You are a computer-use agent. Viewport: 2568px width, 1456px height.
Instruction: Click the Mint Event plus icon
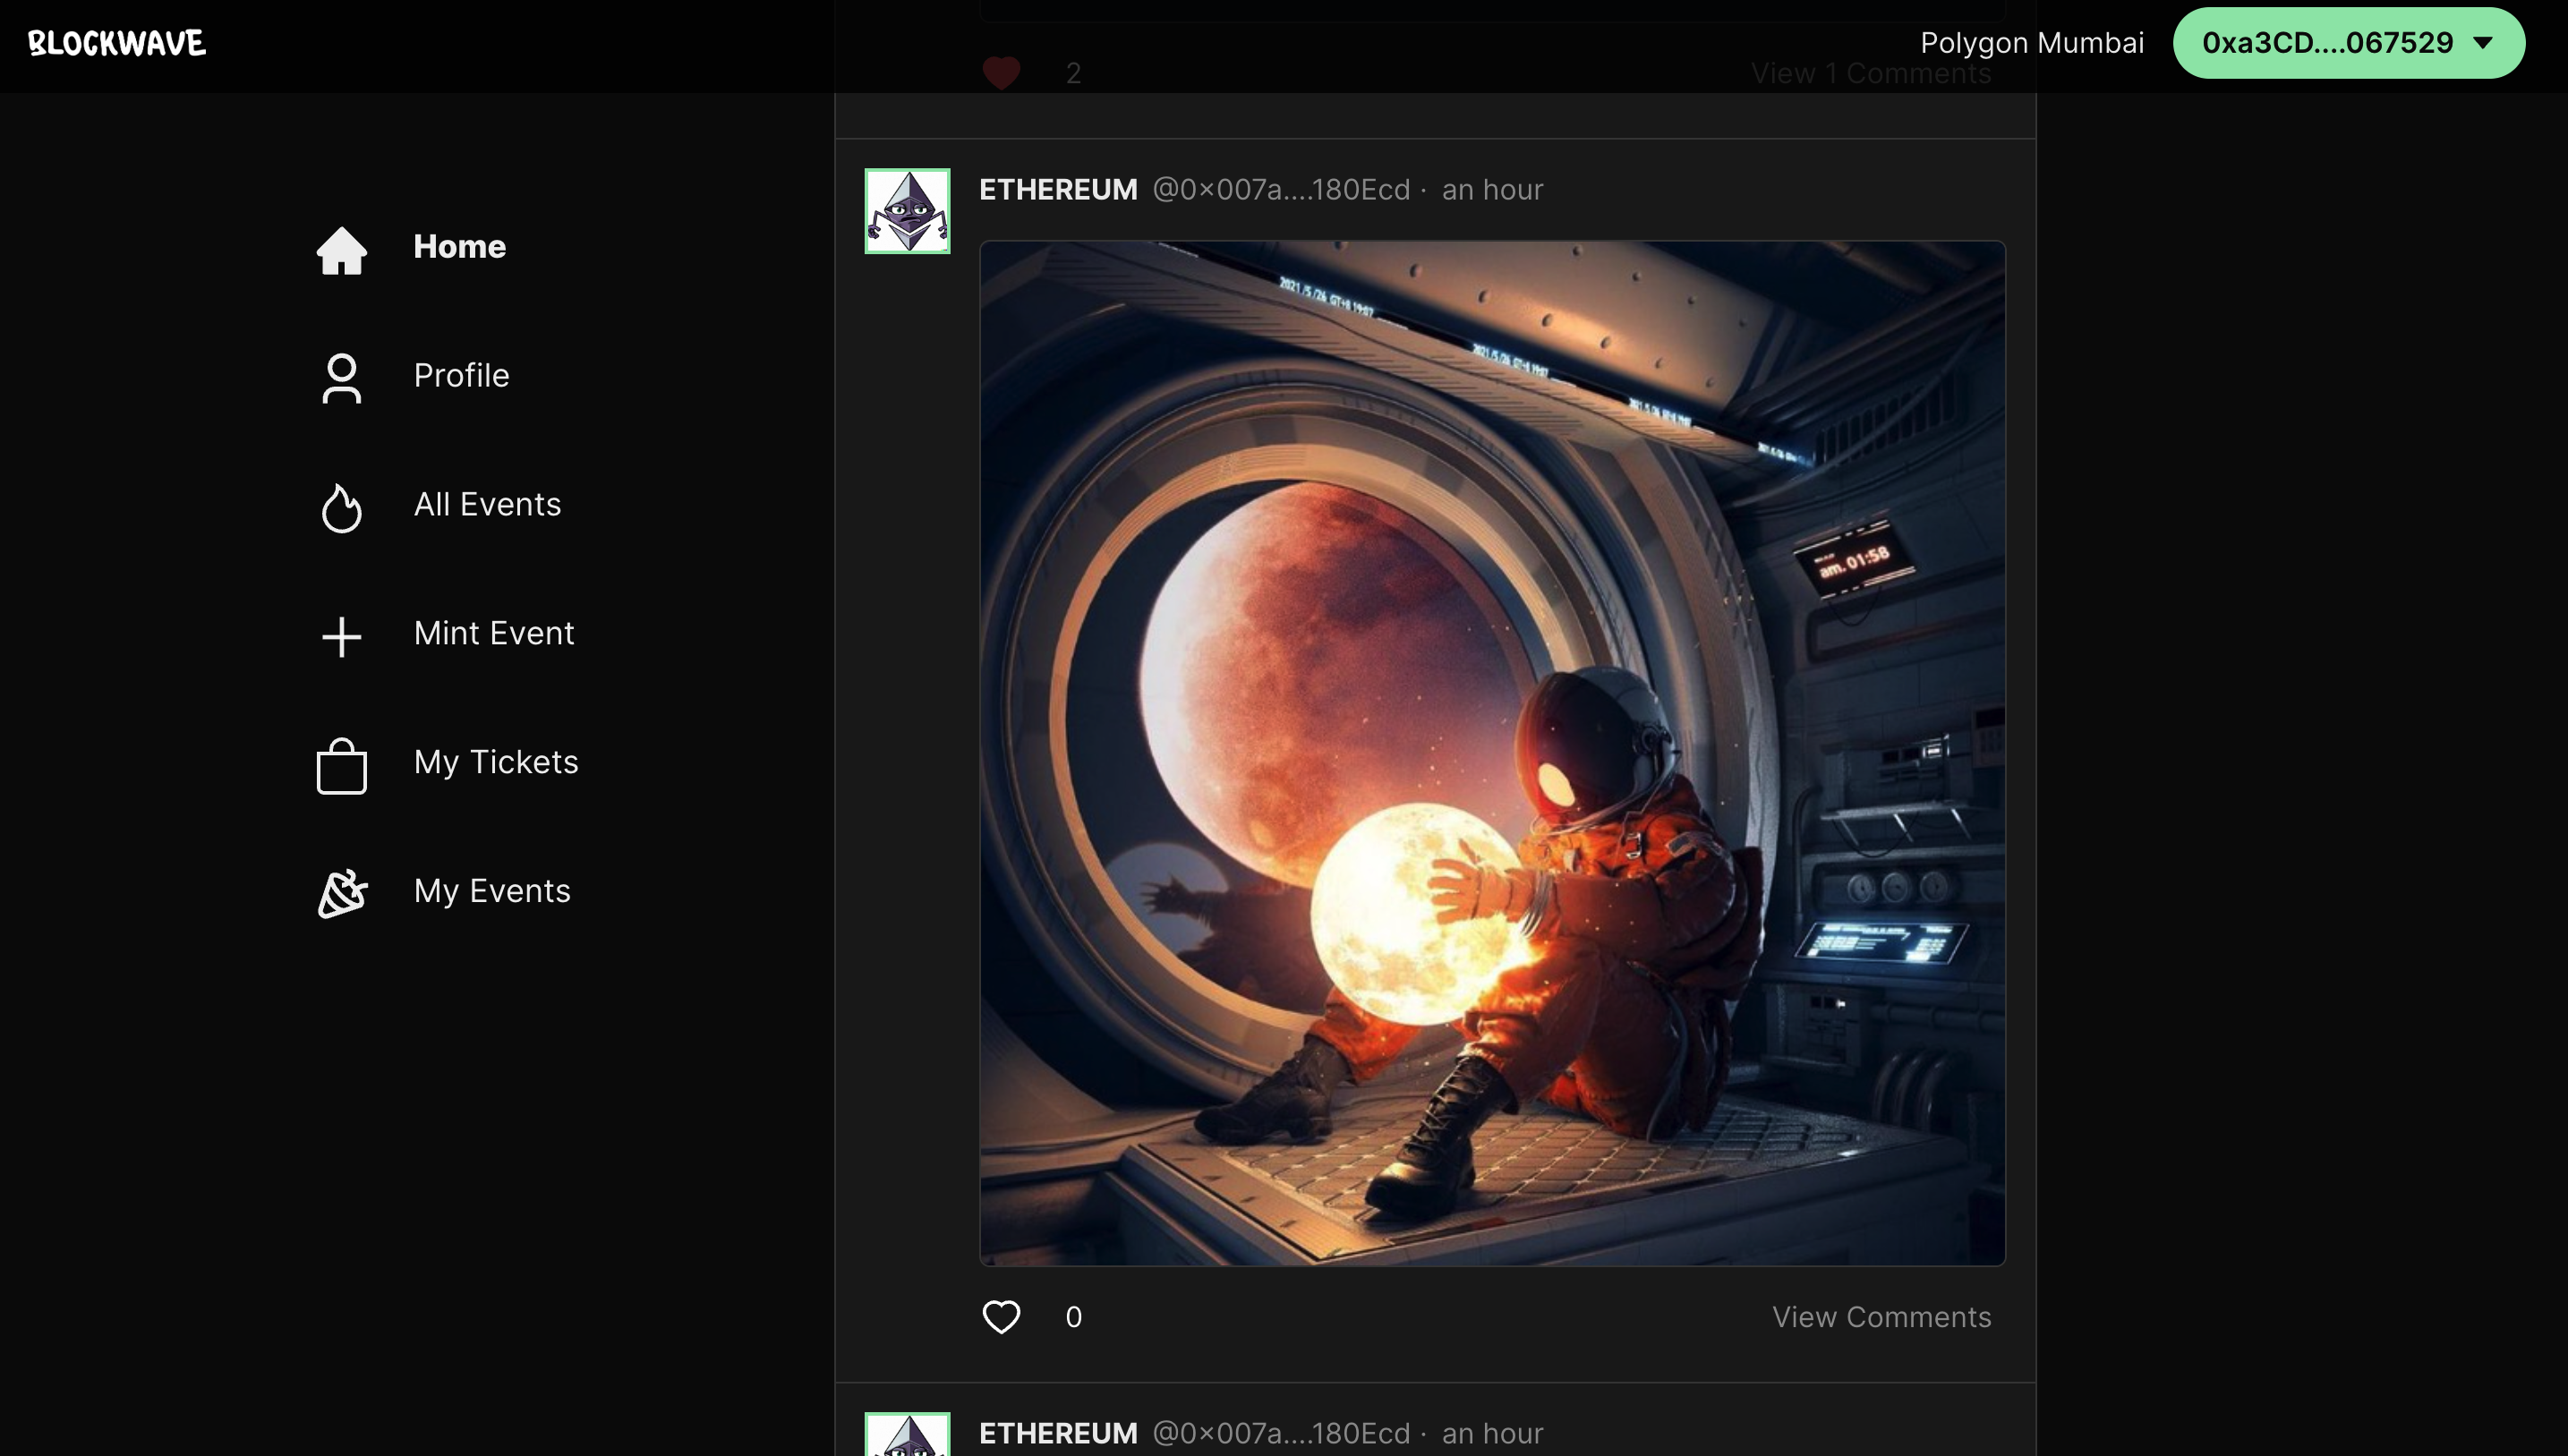341,636
